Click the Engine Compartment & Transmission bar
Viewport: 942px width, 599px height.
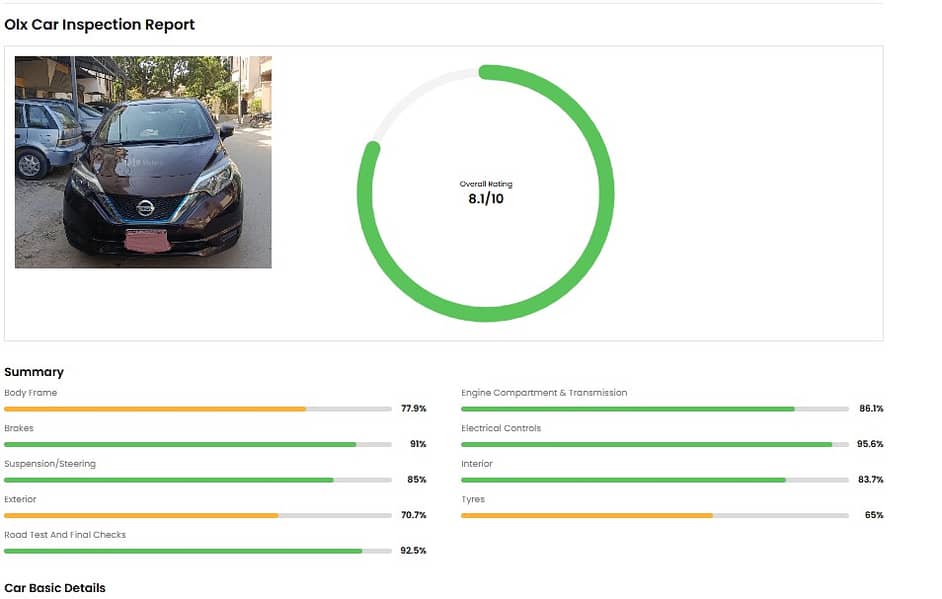(655, 409)
